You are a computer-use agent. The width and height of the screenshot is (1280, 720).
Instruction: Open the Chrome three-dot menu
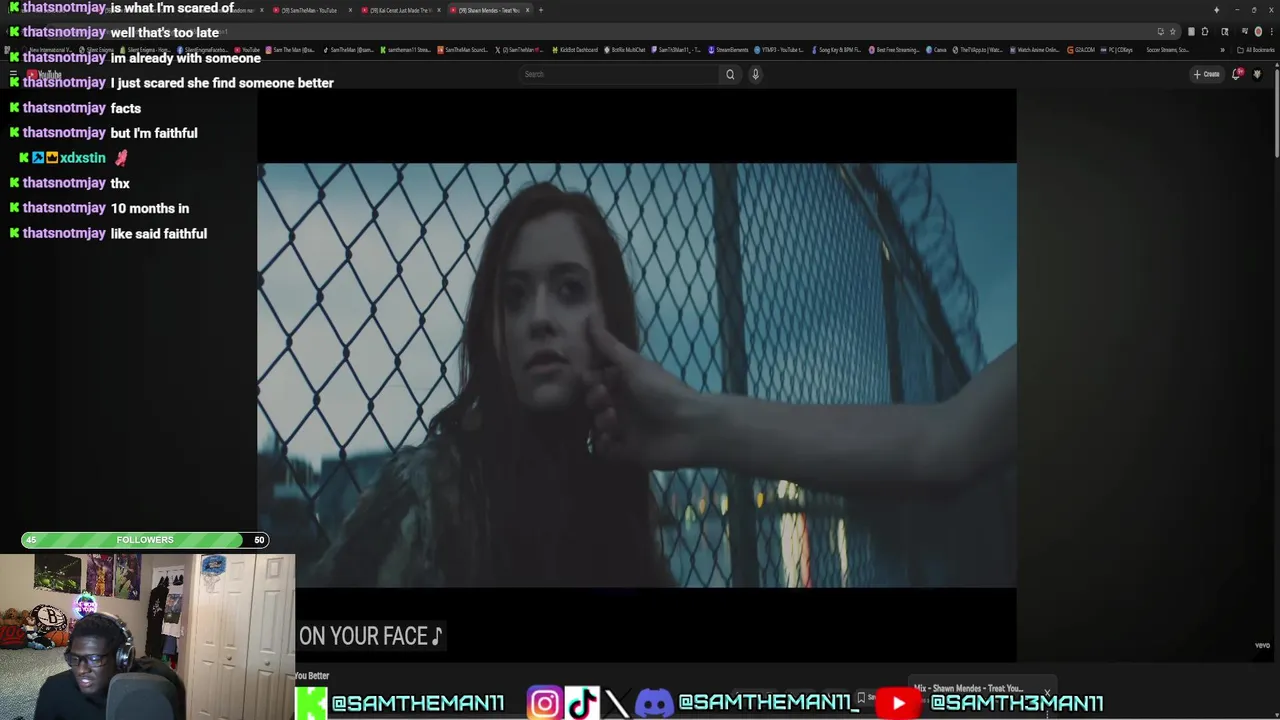click(x=1272, y=32)
